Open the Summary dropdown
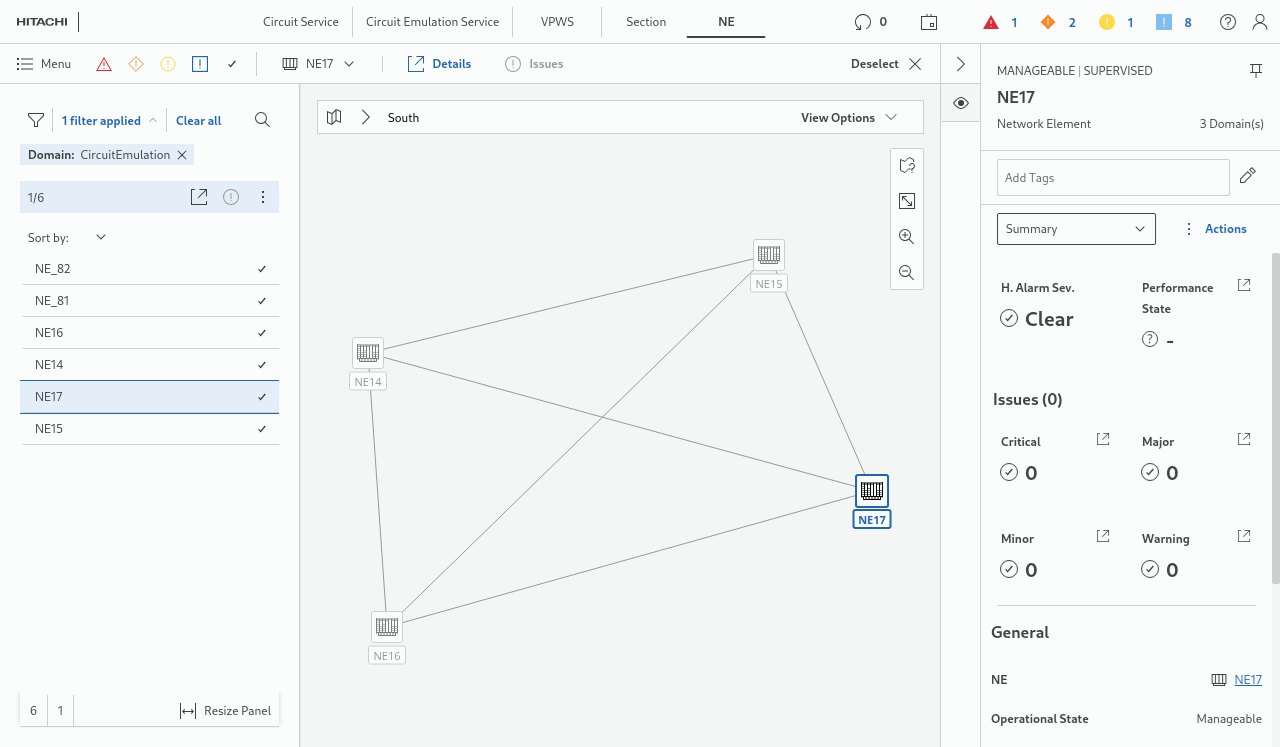The height and width of the screenshot is (747, 1280). pyautogui.click(x=1075, y=229)
